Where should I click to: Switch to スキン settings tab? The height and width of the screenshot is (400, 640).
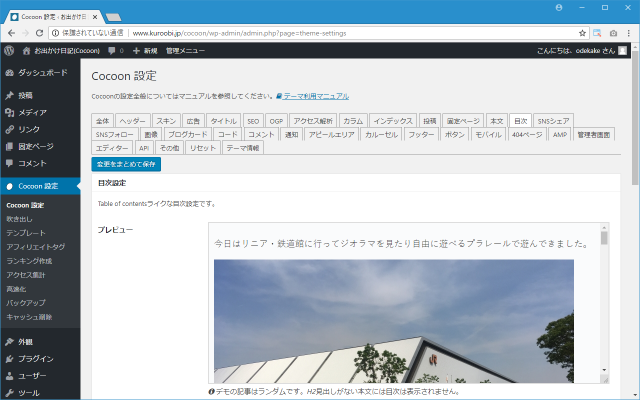(x=166, y=121)
